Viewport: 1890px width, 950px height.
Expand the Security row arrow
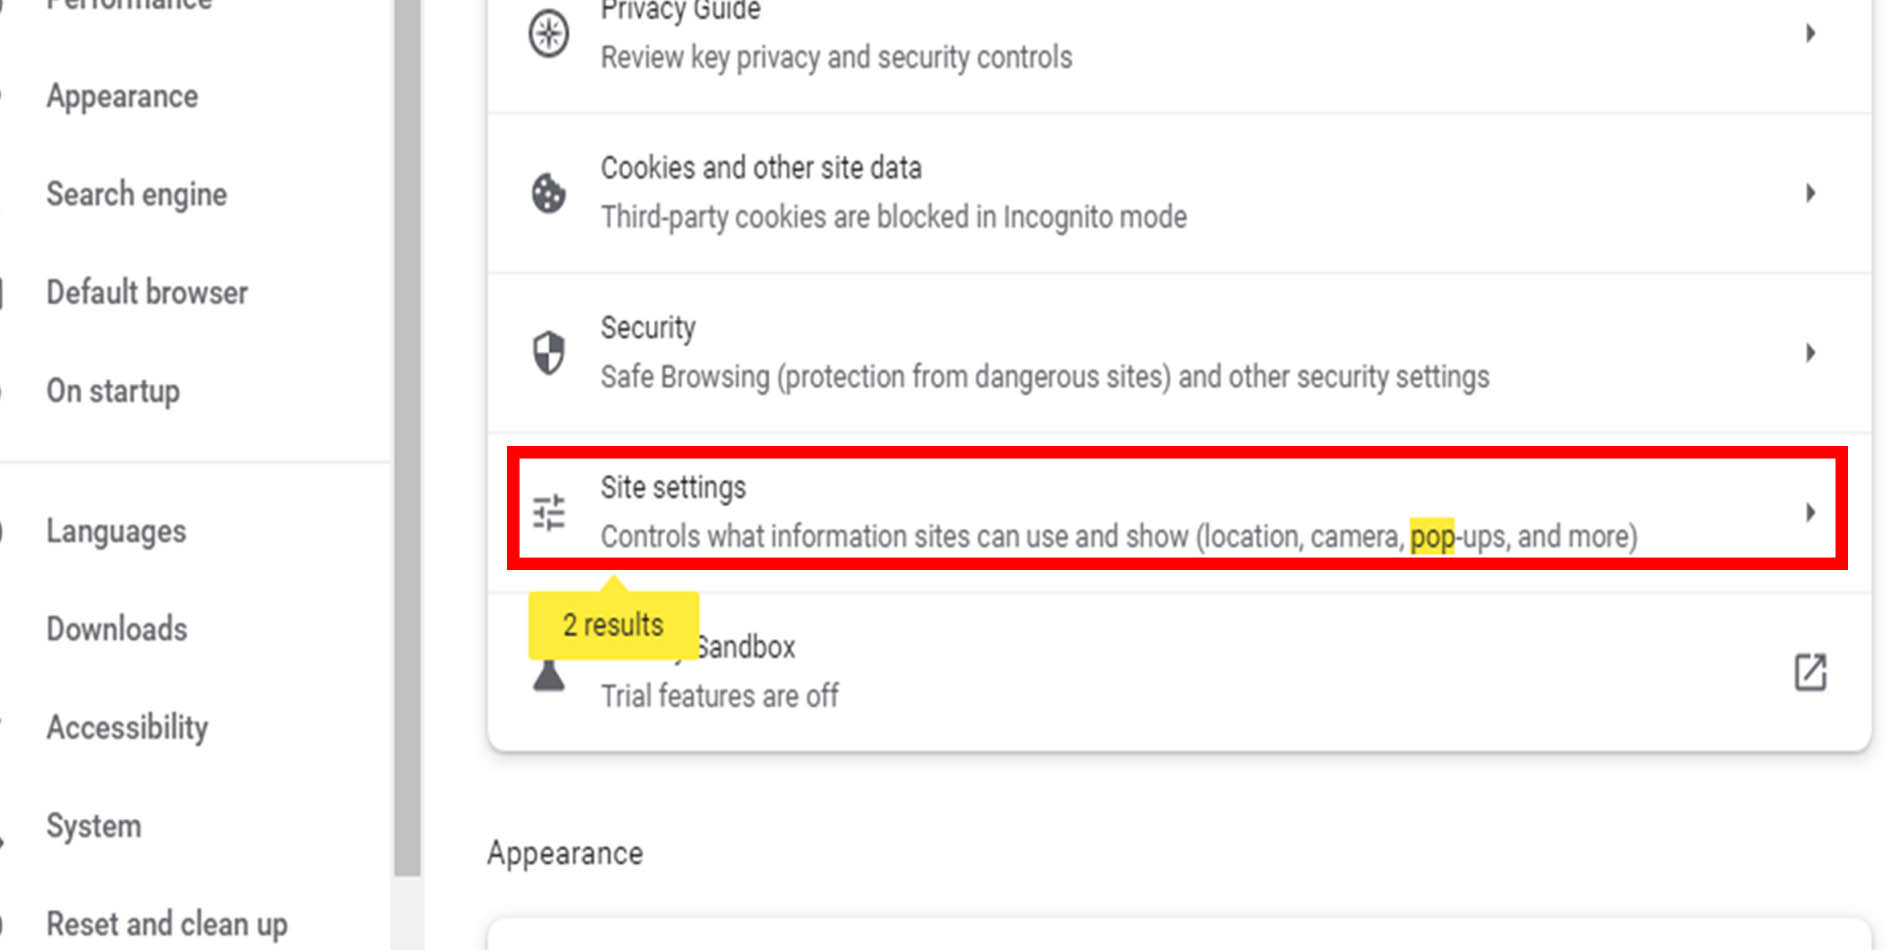coord(1809,352)
